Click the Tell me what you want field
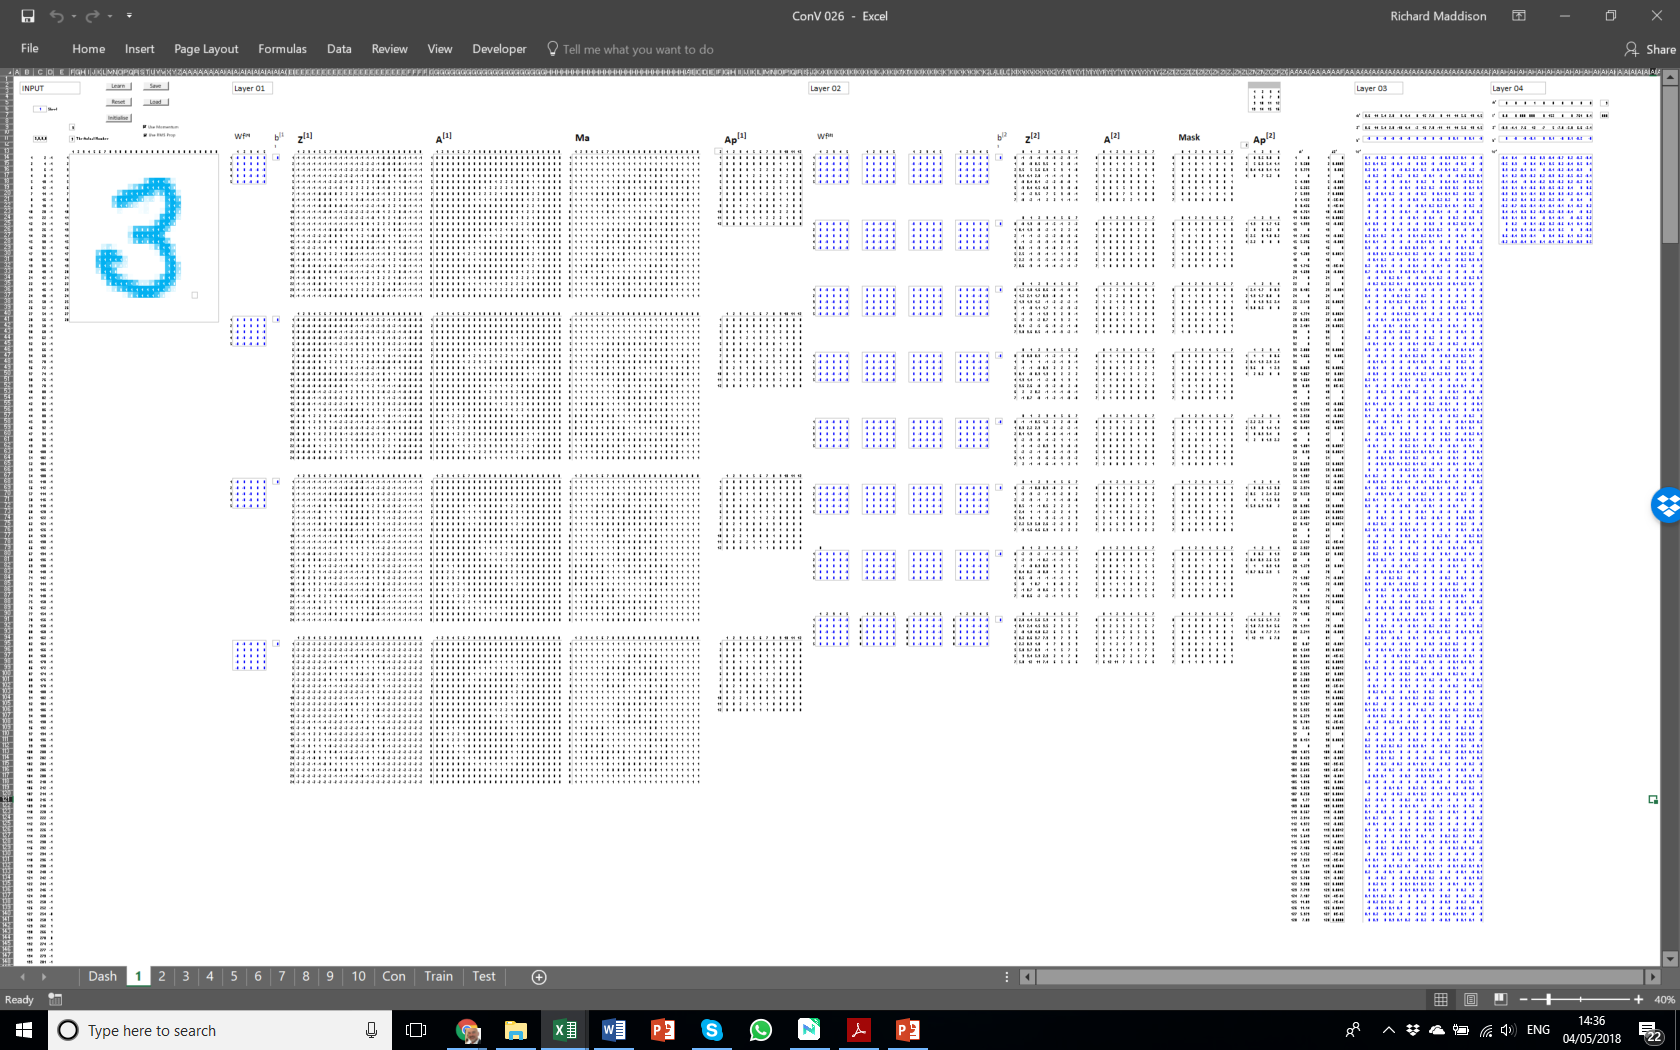 (637, 49)
